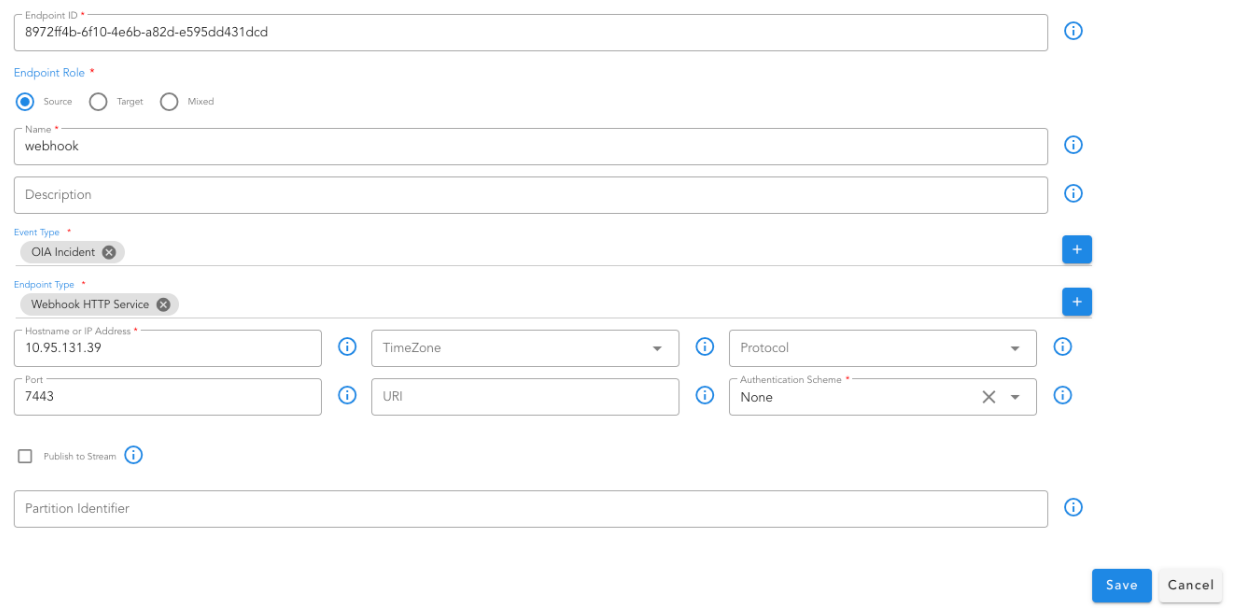Open info icon next to Name field
Image resolution: width=1235 pixels, height=616 pixels.
pos(1073,145)
